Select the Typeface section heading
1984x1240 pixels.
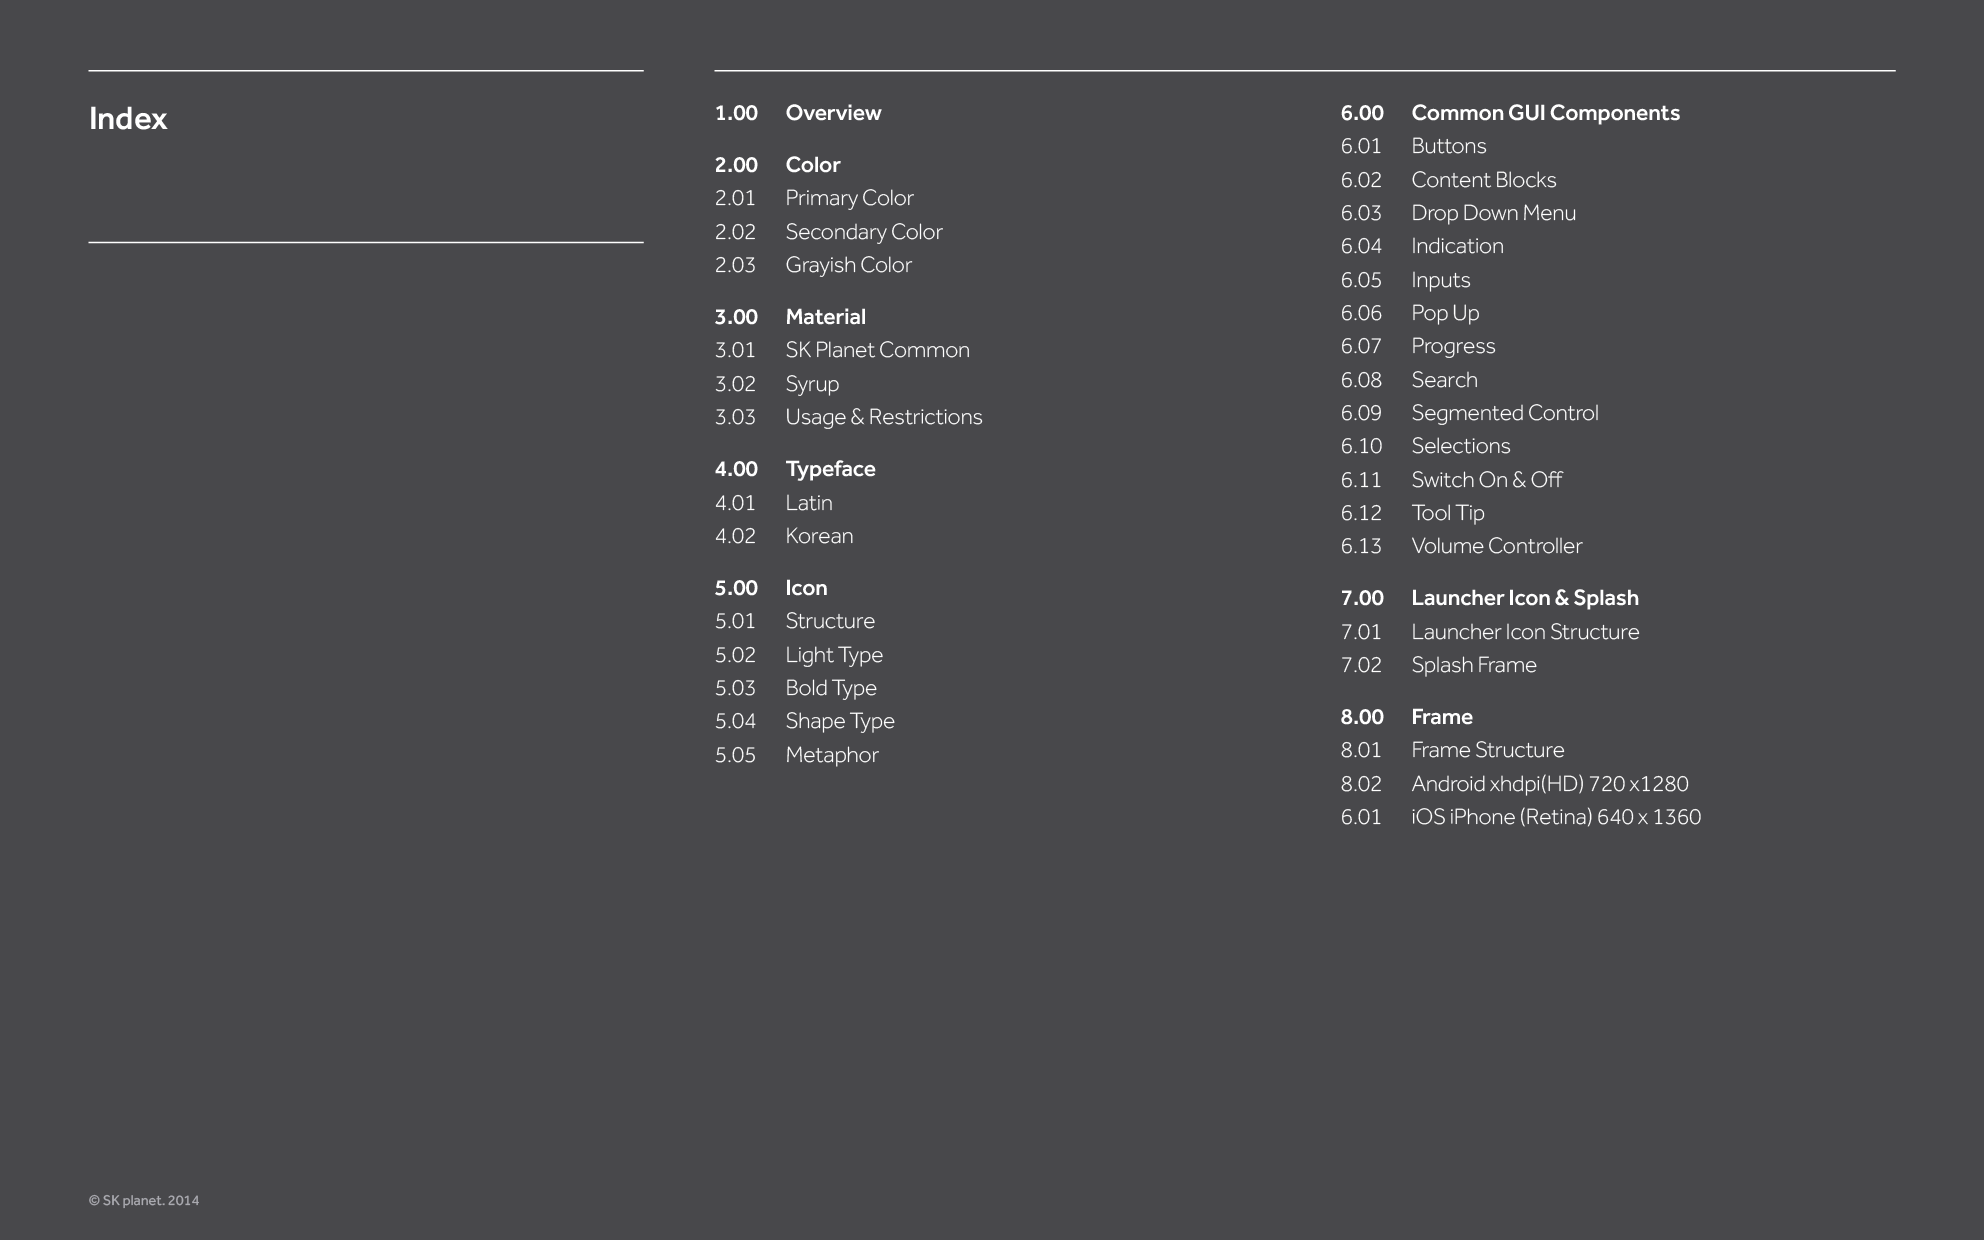830,469
